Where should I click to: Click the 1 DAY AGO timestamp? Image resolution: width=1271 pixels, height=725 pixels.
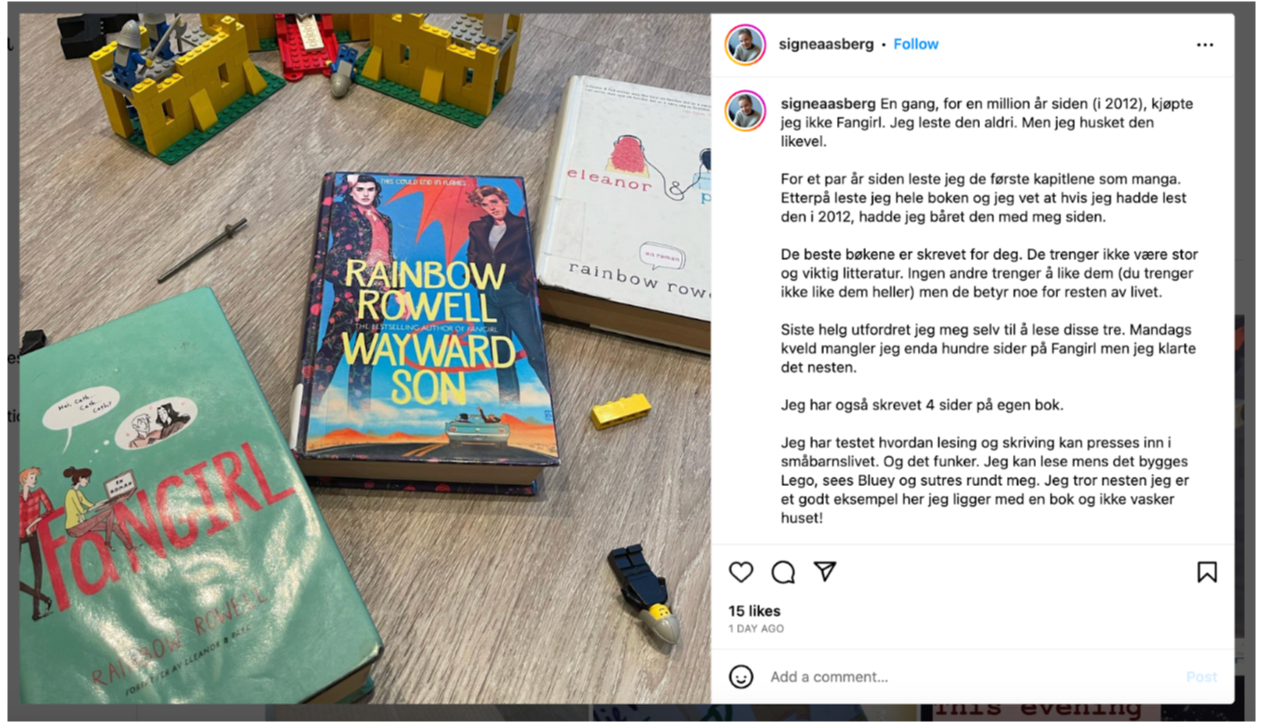click(756, 629)
